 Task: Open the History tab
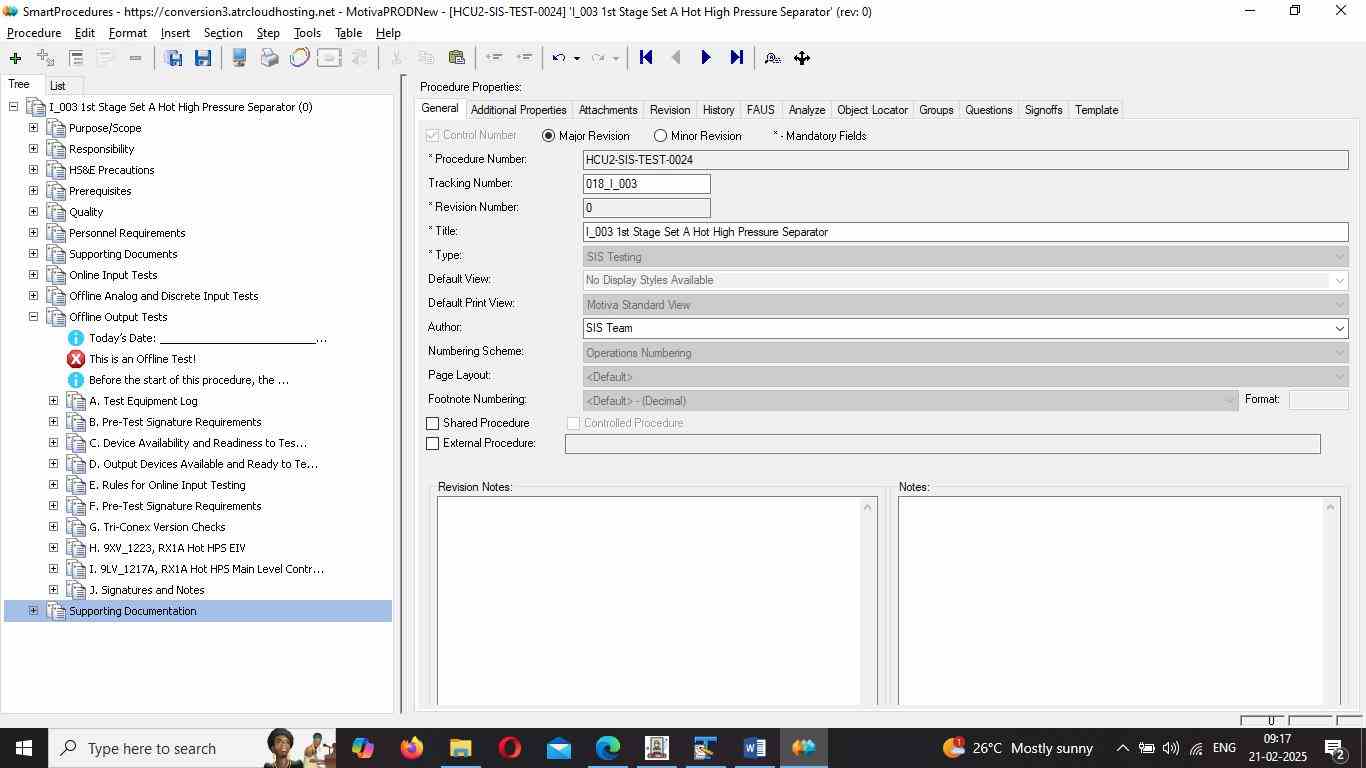point(718,110)
